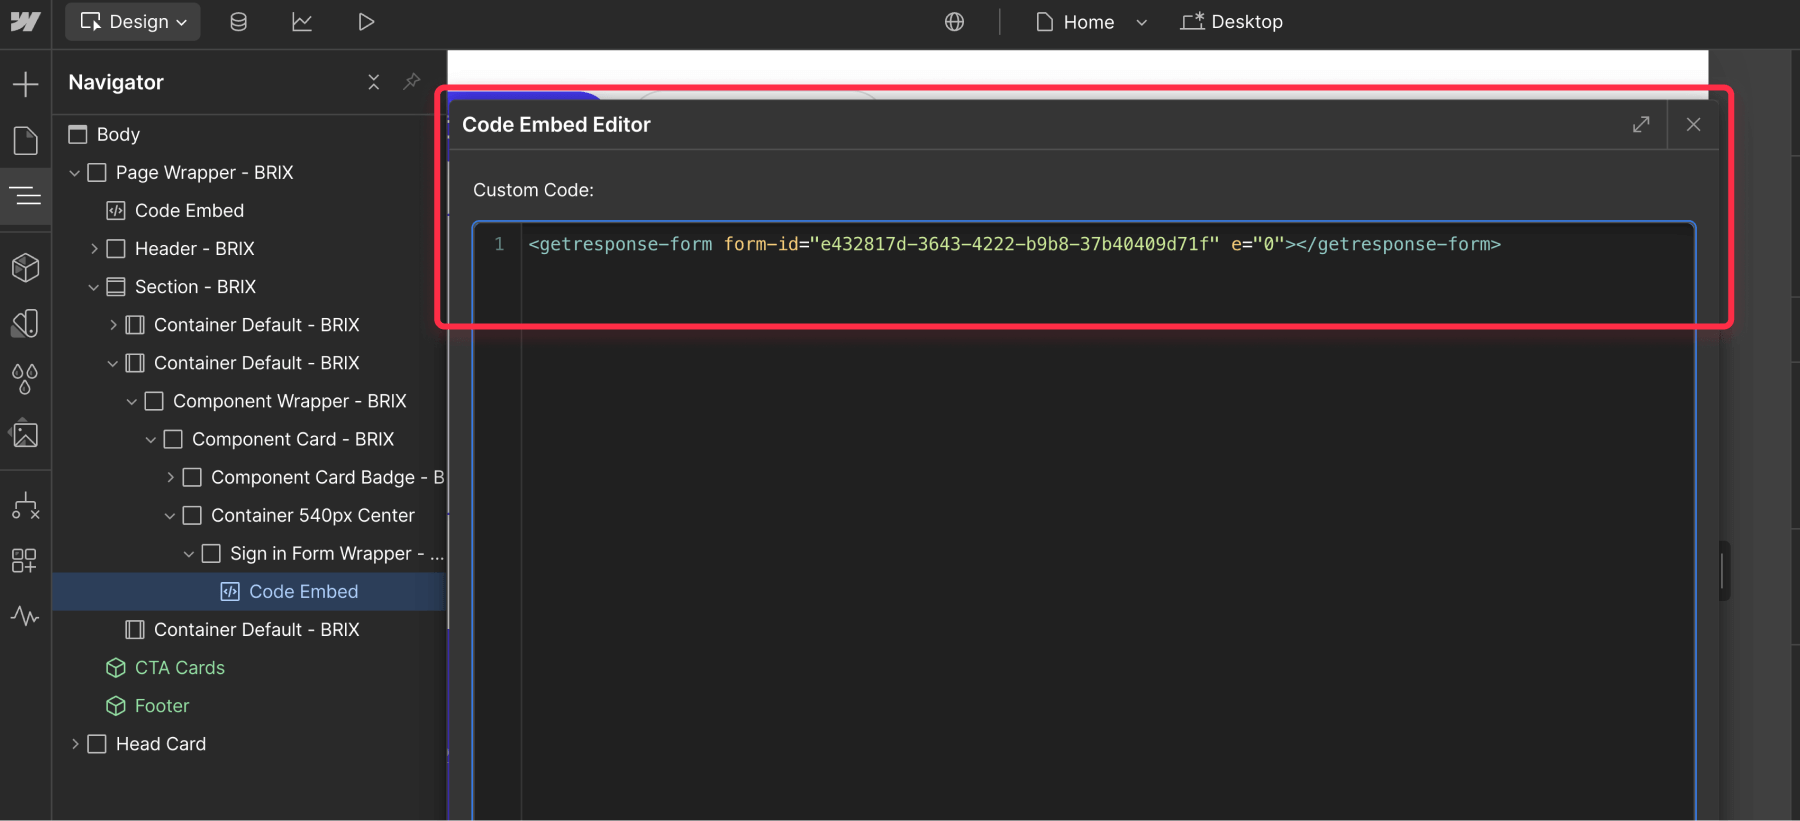
Task: Open the Design mode dropdown
Action: (133, 22)
